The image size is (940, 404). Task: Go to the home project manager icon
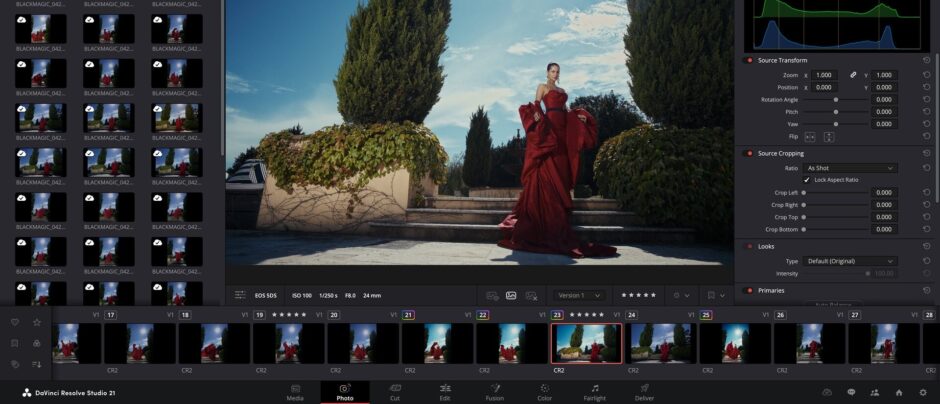898,392
